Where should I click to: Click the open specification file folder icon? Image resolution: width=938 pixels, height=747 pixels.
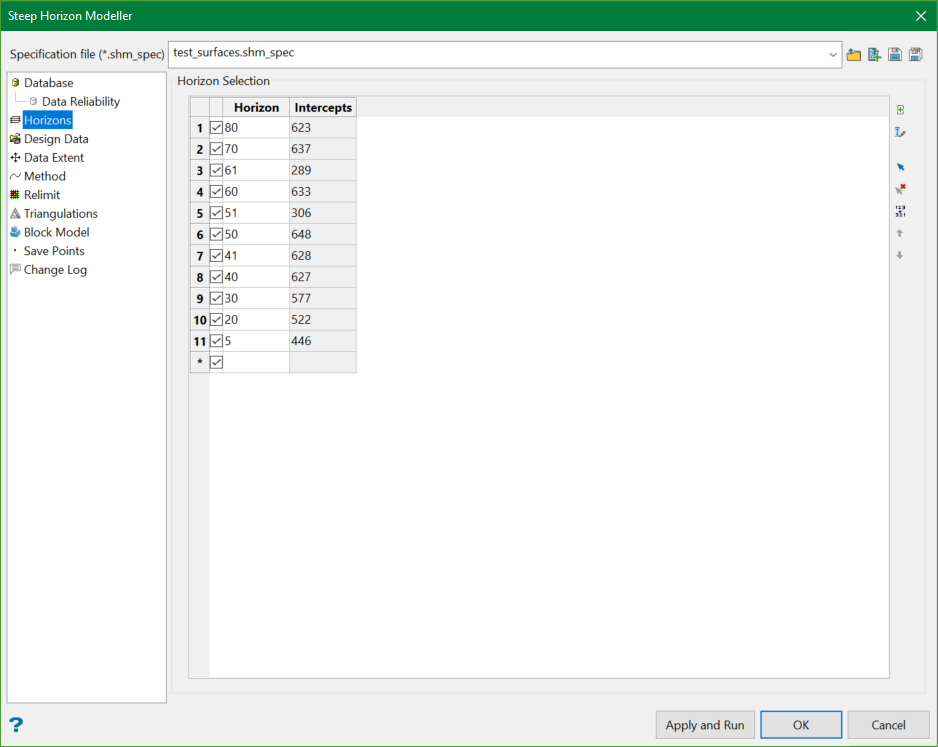point(853,55)
